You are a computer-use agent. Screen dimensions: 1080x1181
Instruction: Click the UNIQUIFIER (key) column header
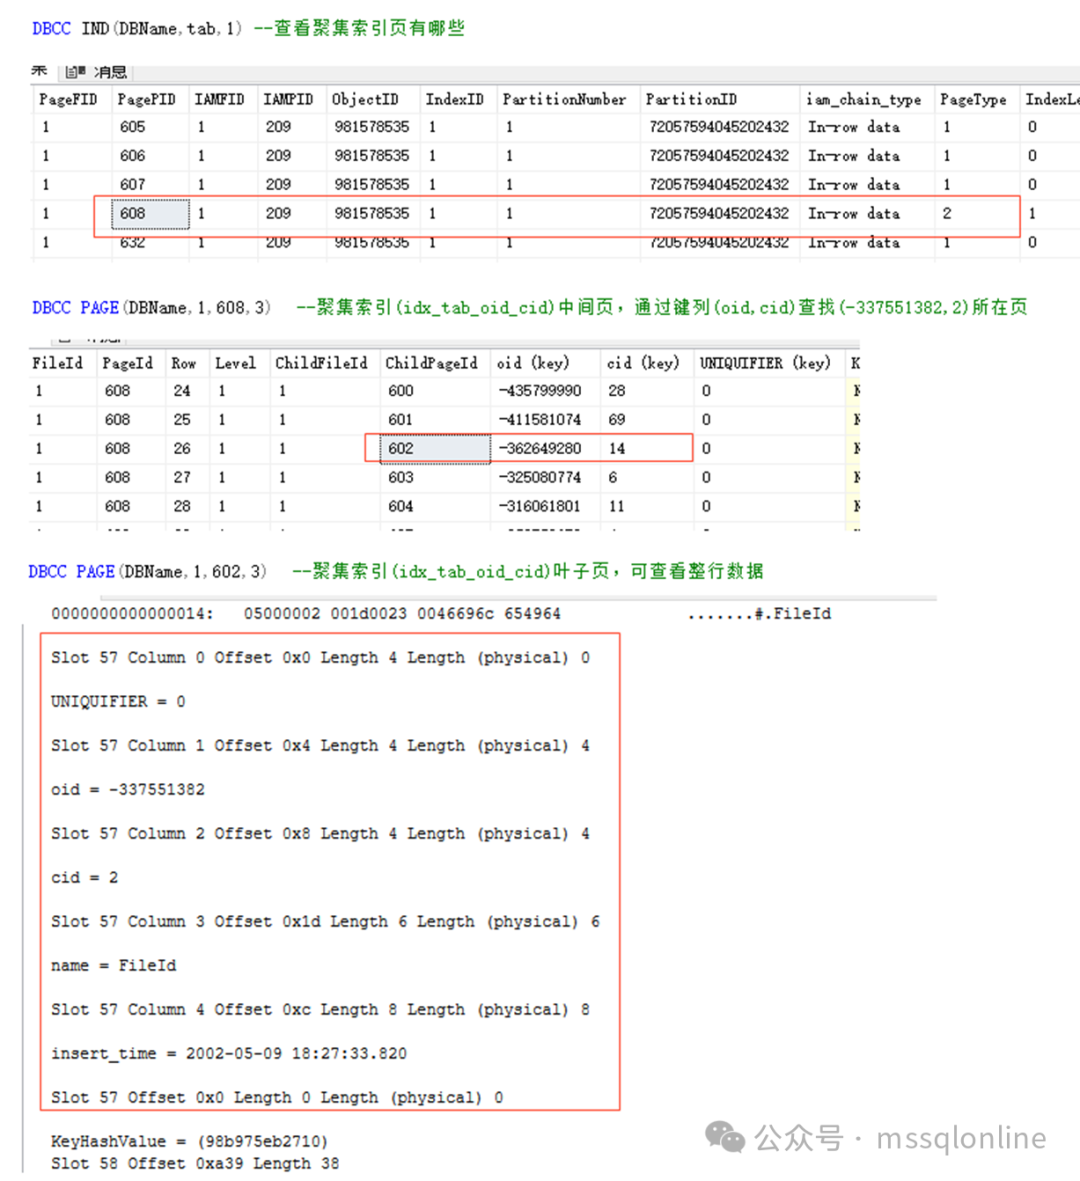pyautogui.click(x=765, y=362)
